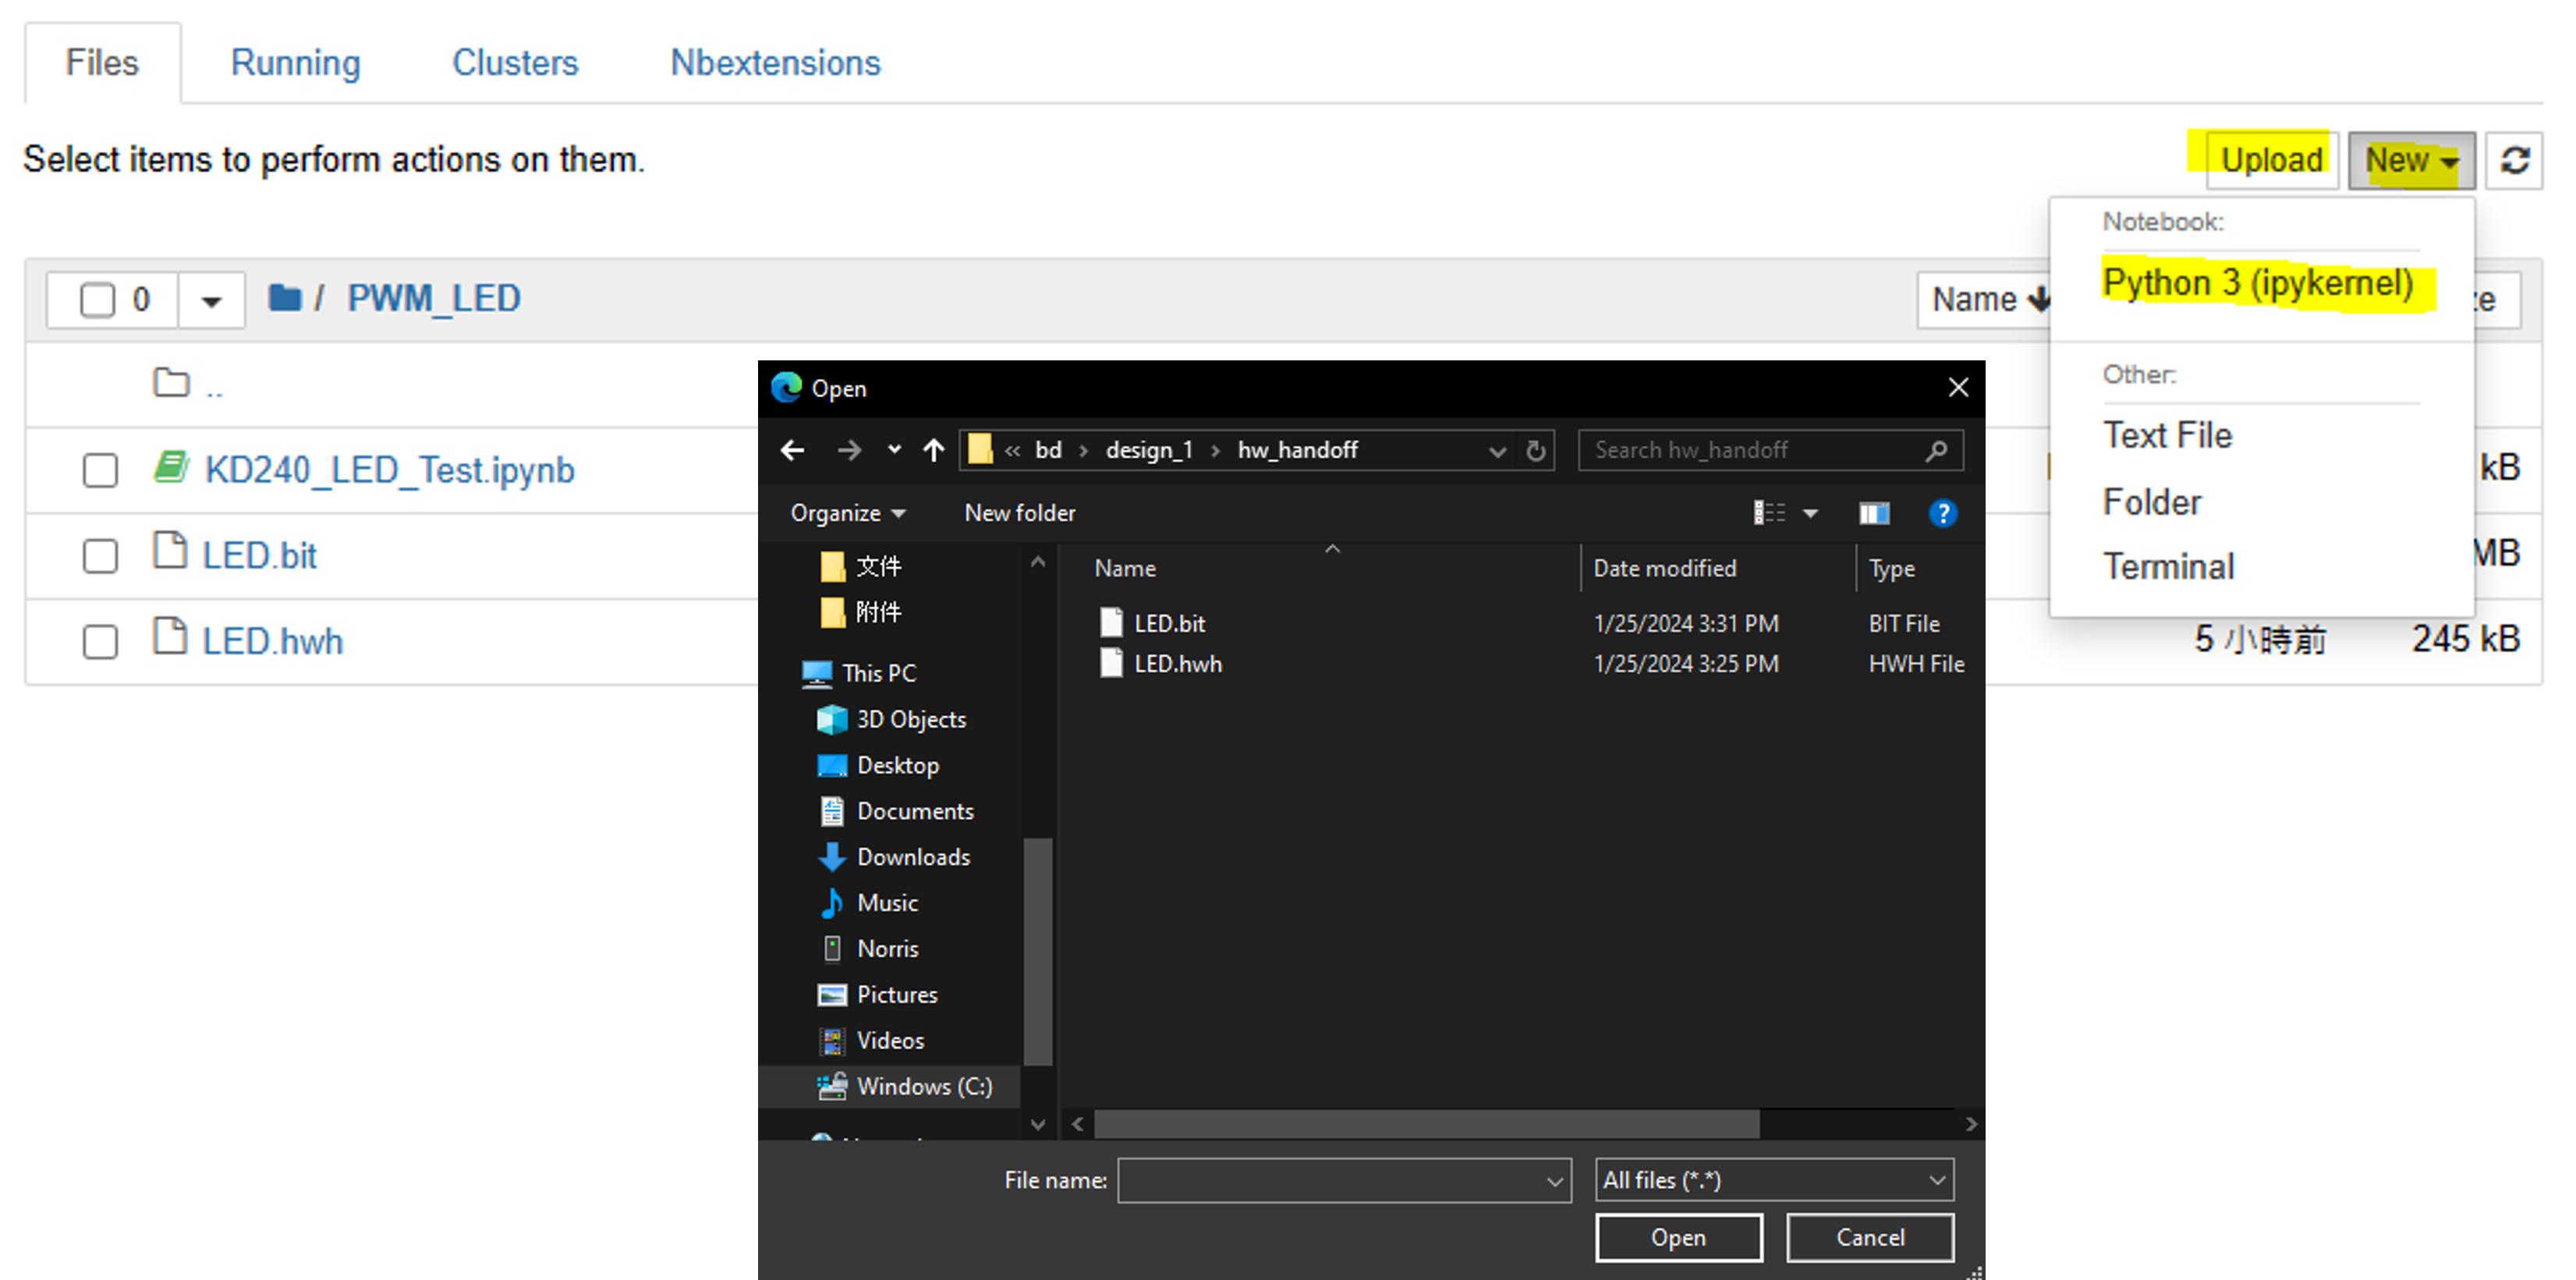Select the LED.bit file in the Open dialog
This screenshot has width=2576, height=1280.
(x=1169, y=623)
